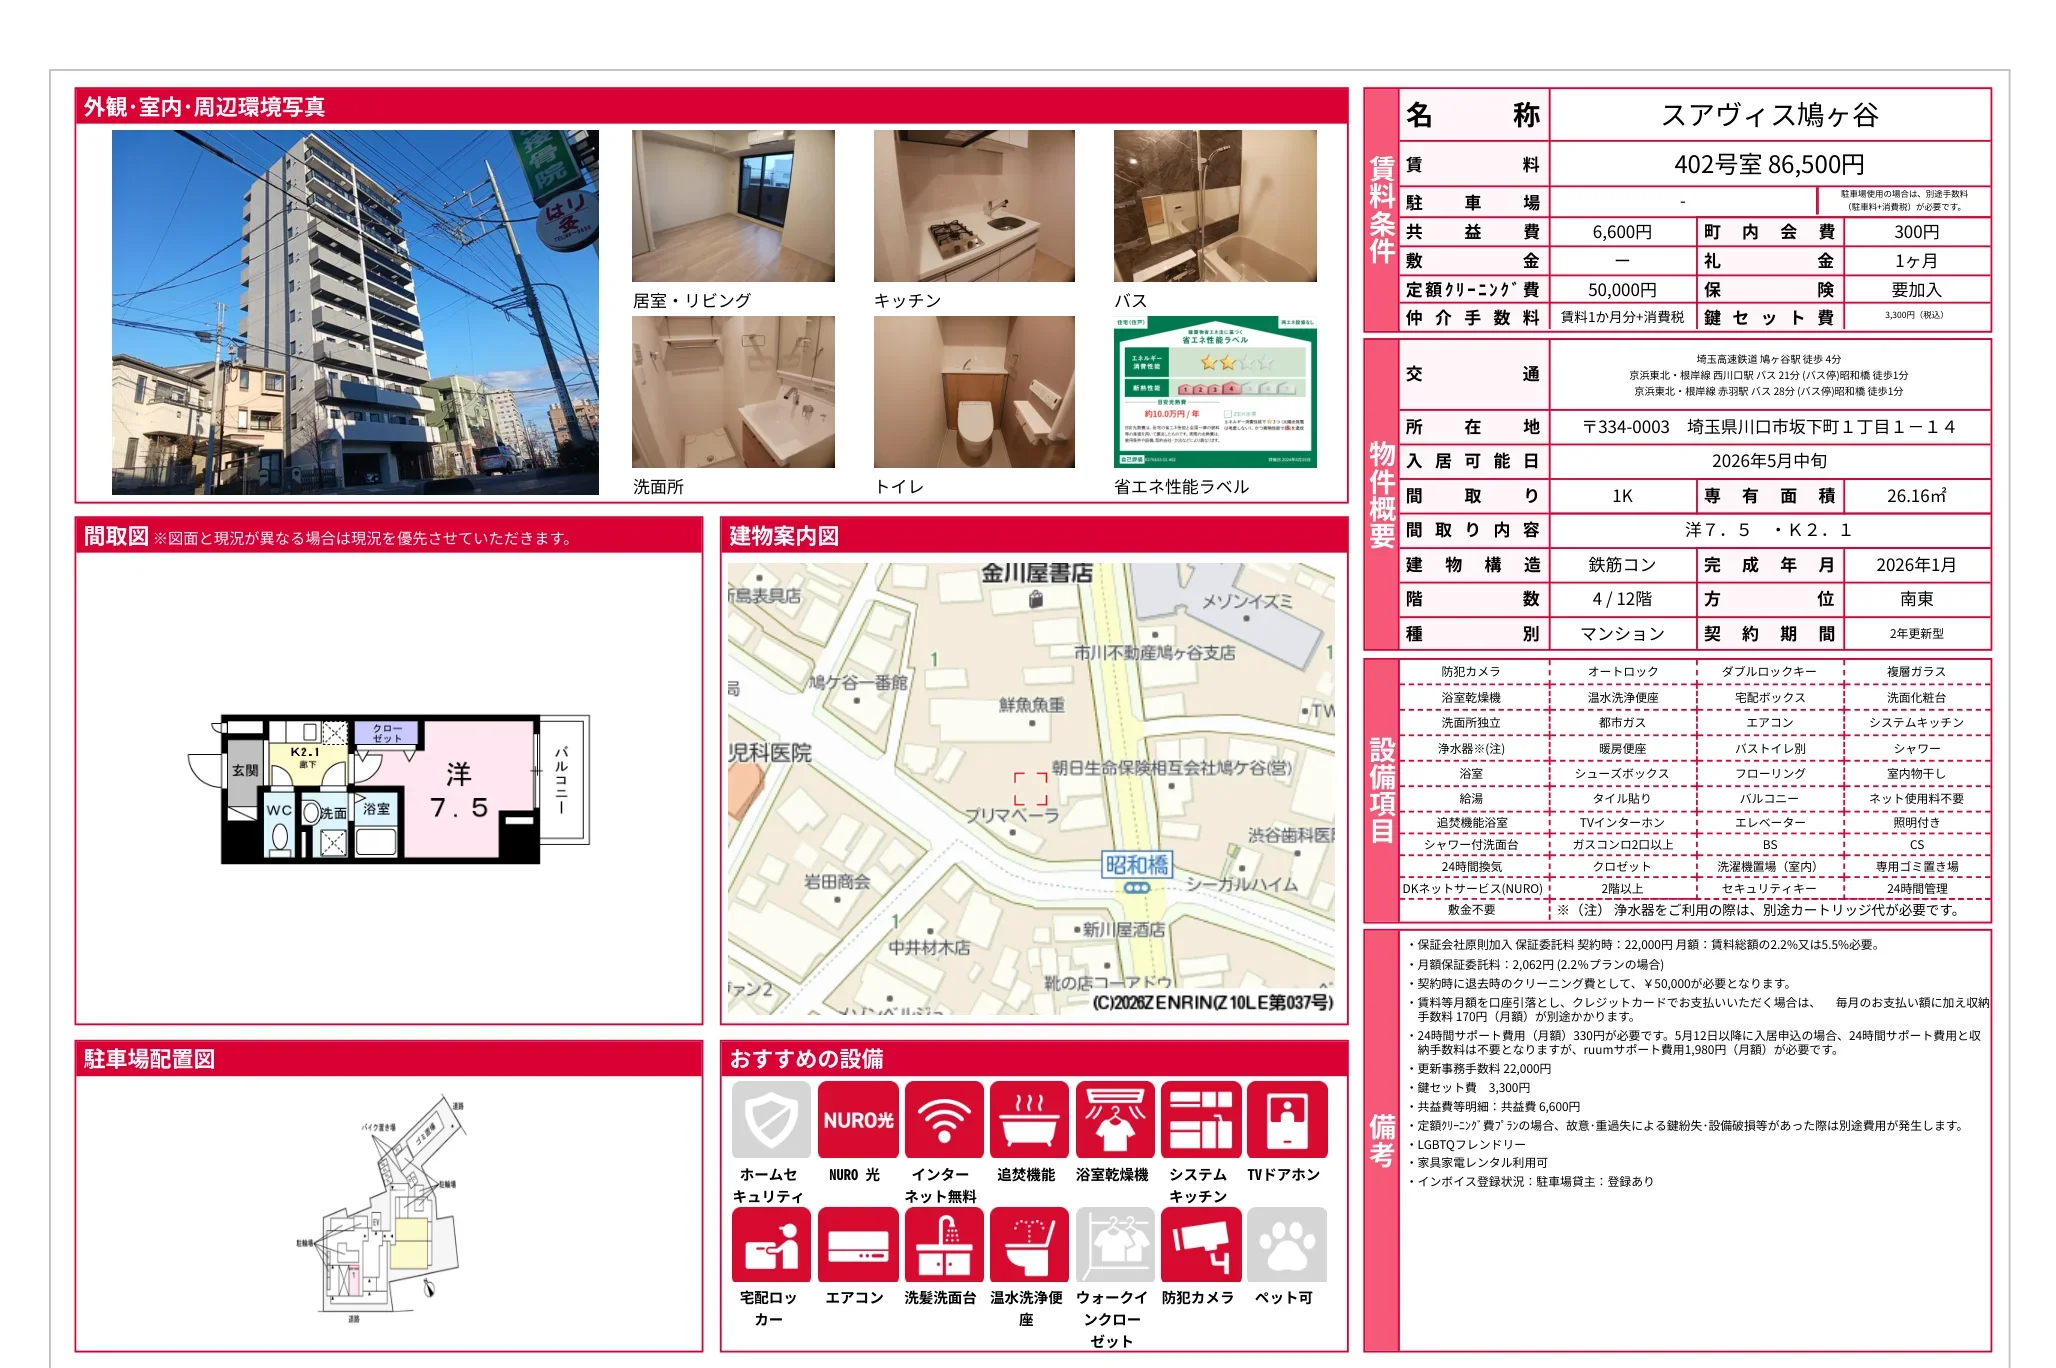Click the 追焚機能 bathtub icon

pos(1029,1119)
